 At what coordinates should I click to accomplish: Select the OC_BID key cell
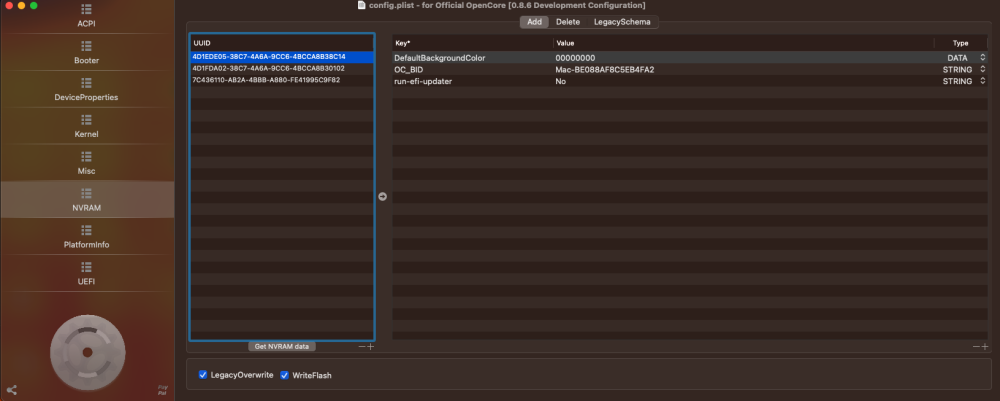(473, 69)
